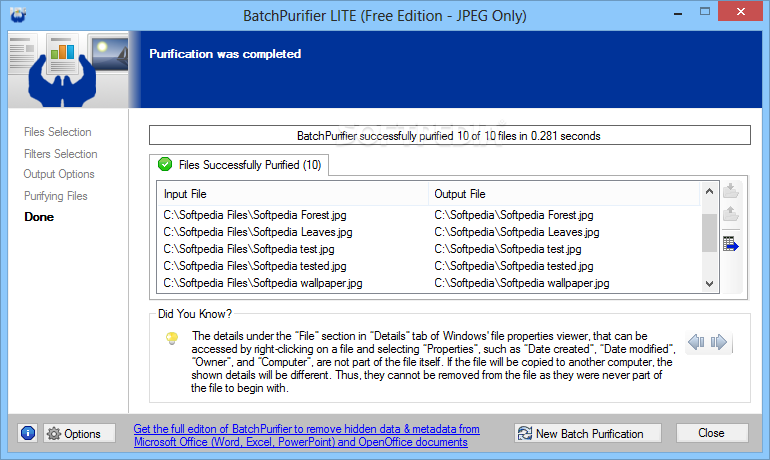The image size is (770, 460).
Task: Click scroll-down arrow of the file list
Action: pos(709,284)
